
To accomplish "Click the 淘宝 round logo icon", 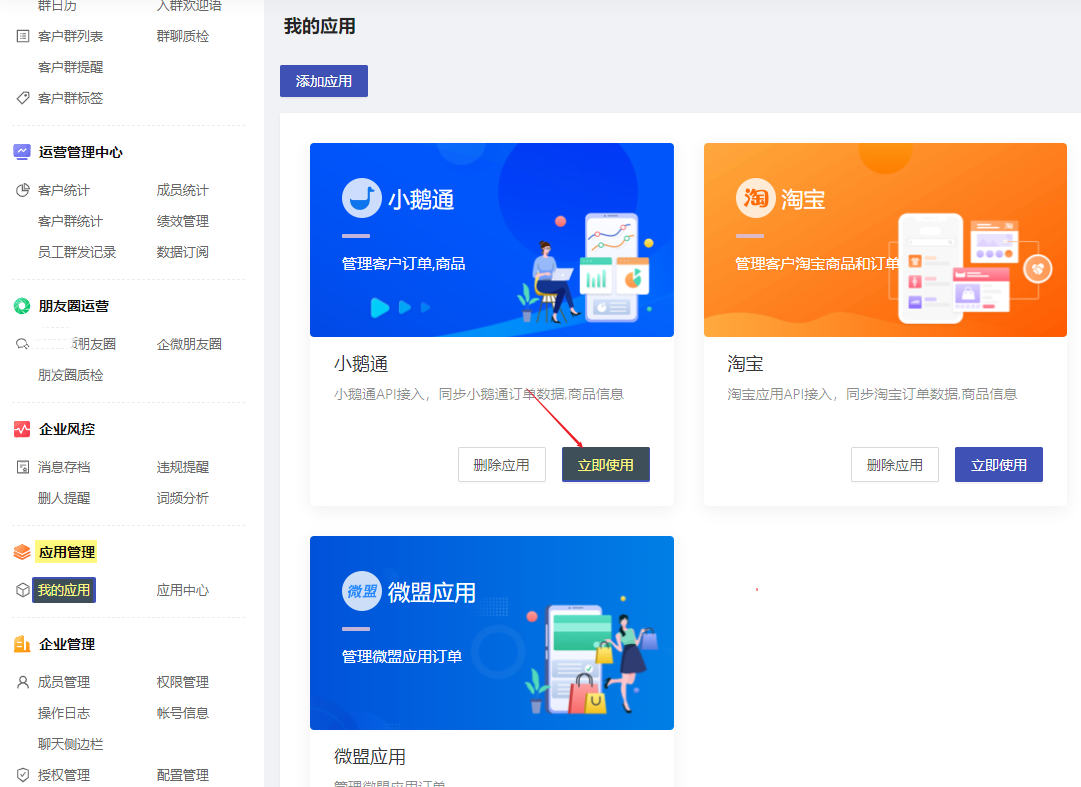I will (x=756, y=198).
